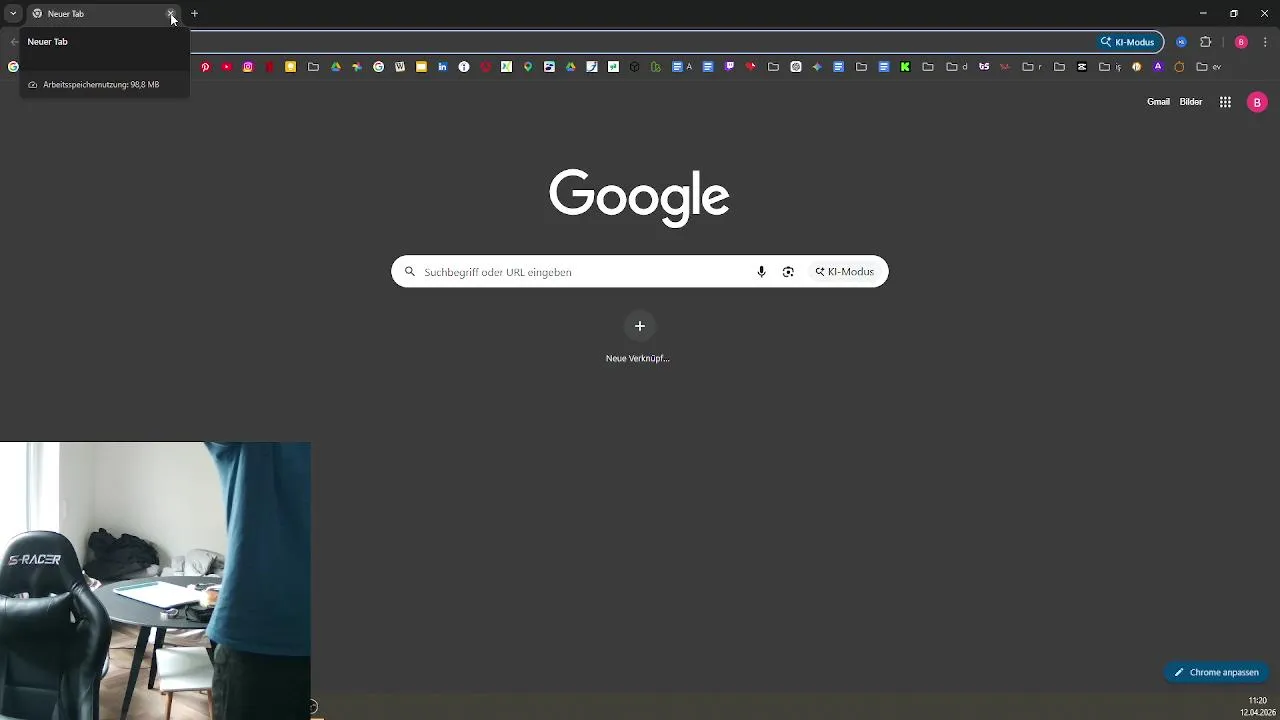Search by image with Google Lens
1280x720 pixels.
coord(788,272)
